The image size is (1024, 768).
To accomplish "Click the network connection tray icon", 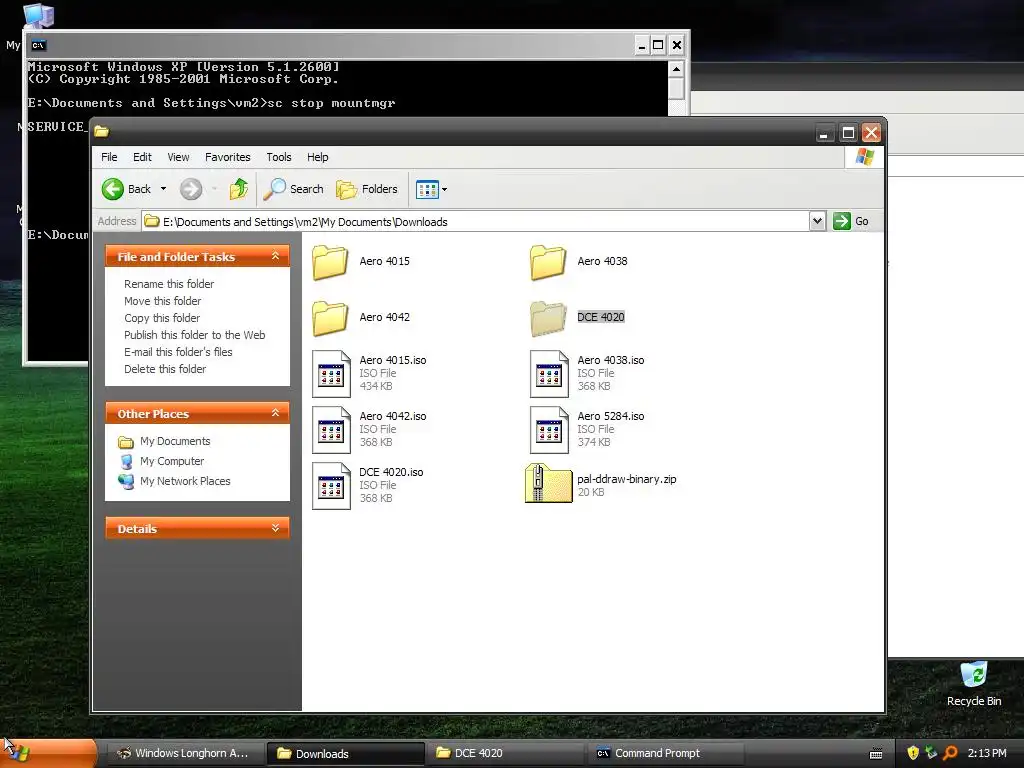I will 931,753.
